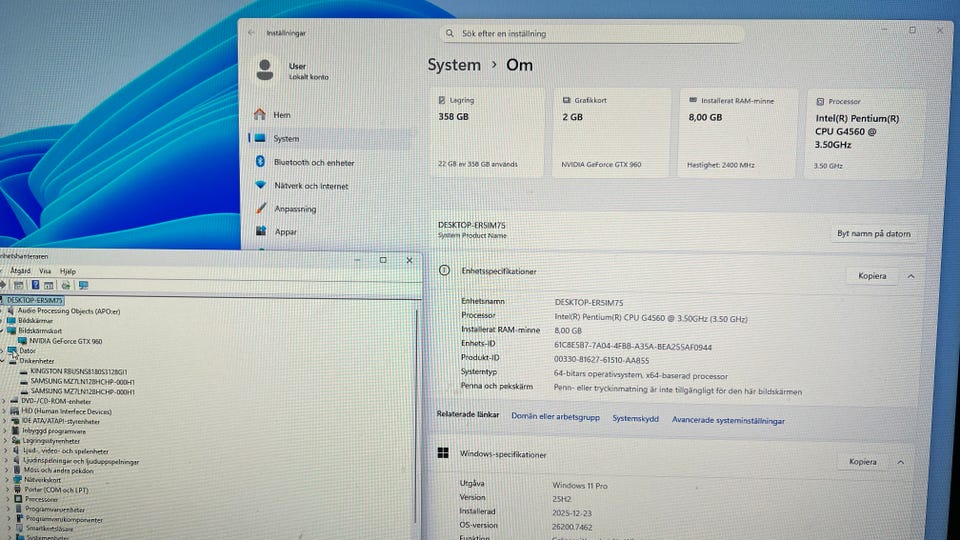960x540 pixels.
Task: Open the Hjälp menu in Device Manager
Action: 68,271
